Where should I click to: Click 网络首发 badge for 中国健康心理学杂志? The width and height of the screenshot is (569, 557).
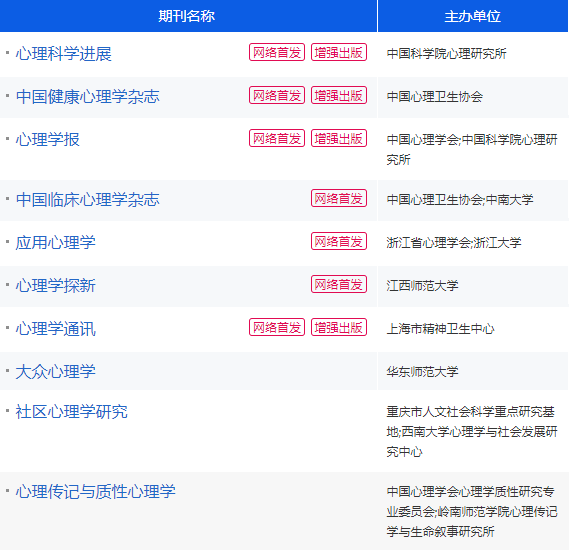coord(277,95)
